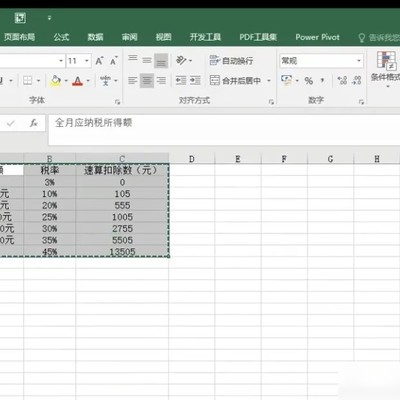Click the decrease font size icon
The image size is (400, 400).
[114, 61]
